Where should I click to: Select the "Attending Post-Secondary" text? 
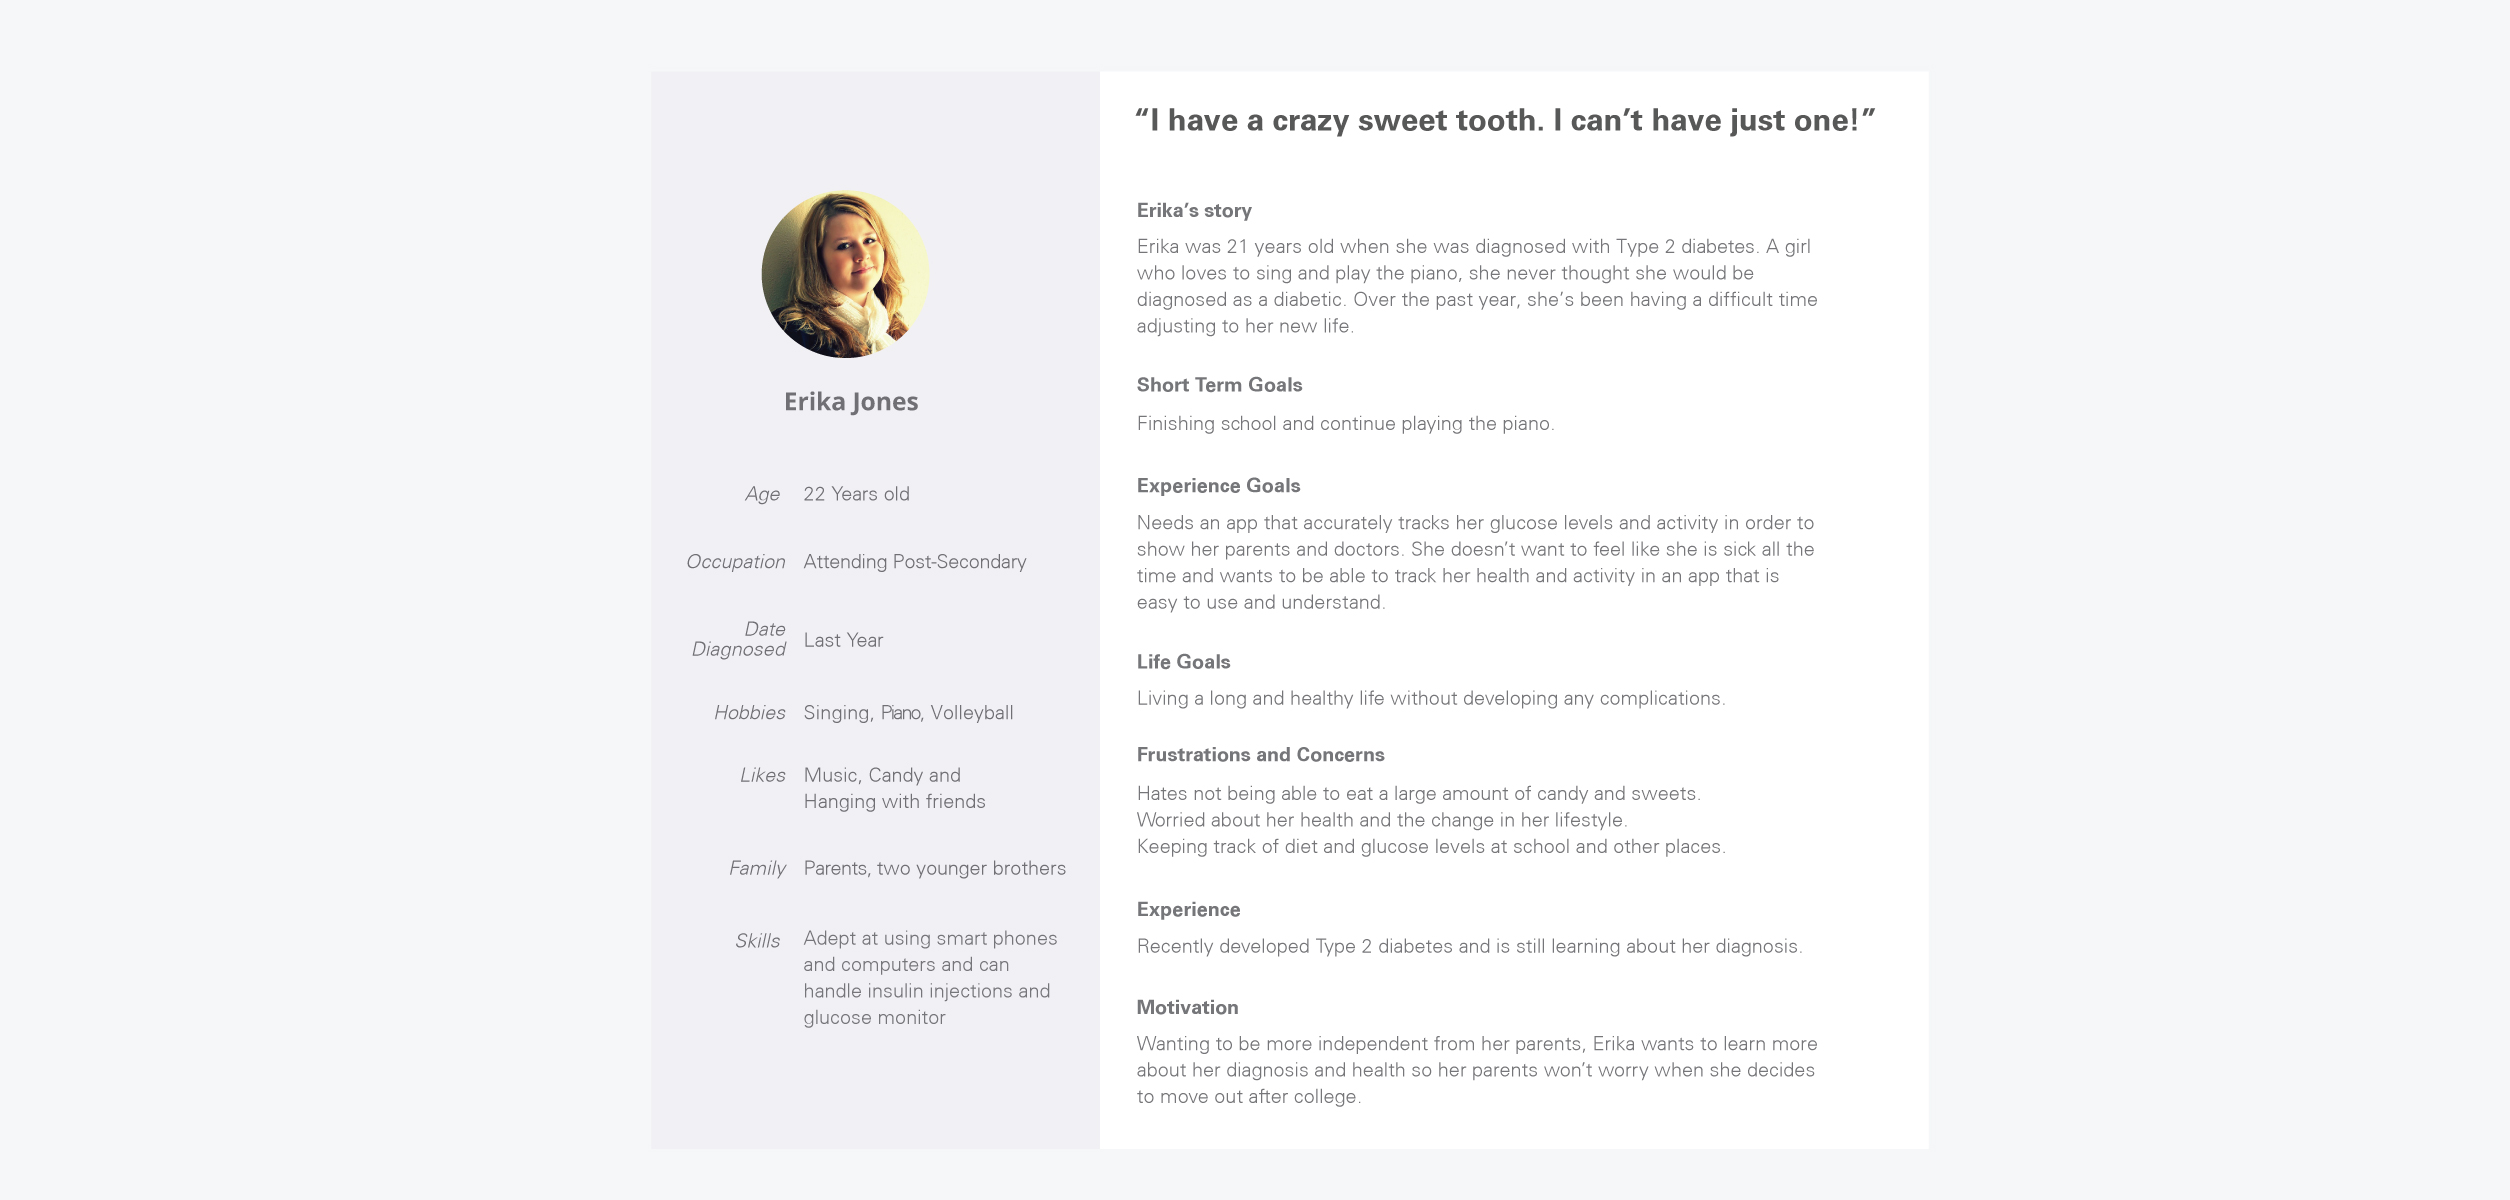coord(914,562)
